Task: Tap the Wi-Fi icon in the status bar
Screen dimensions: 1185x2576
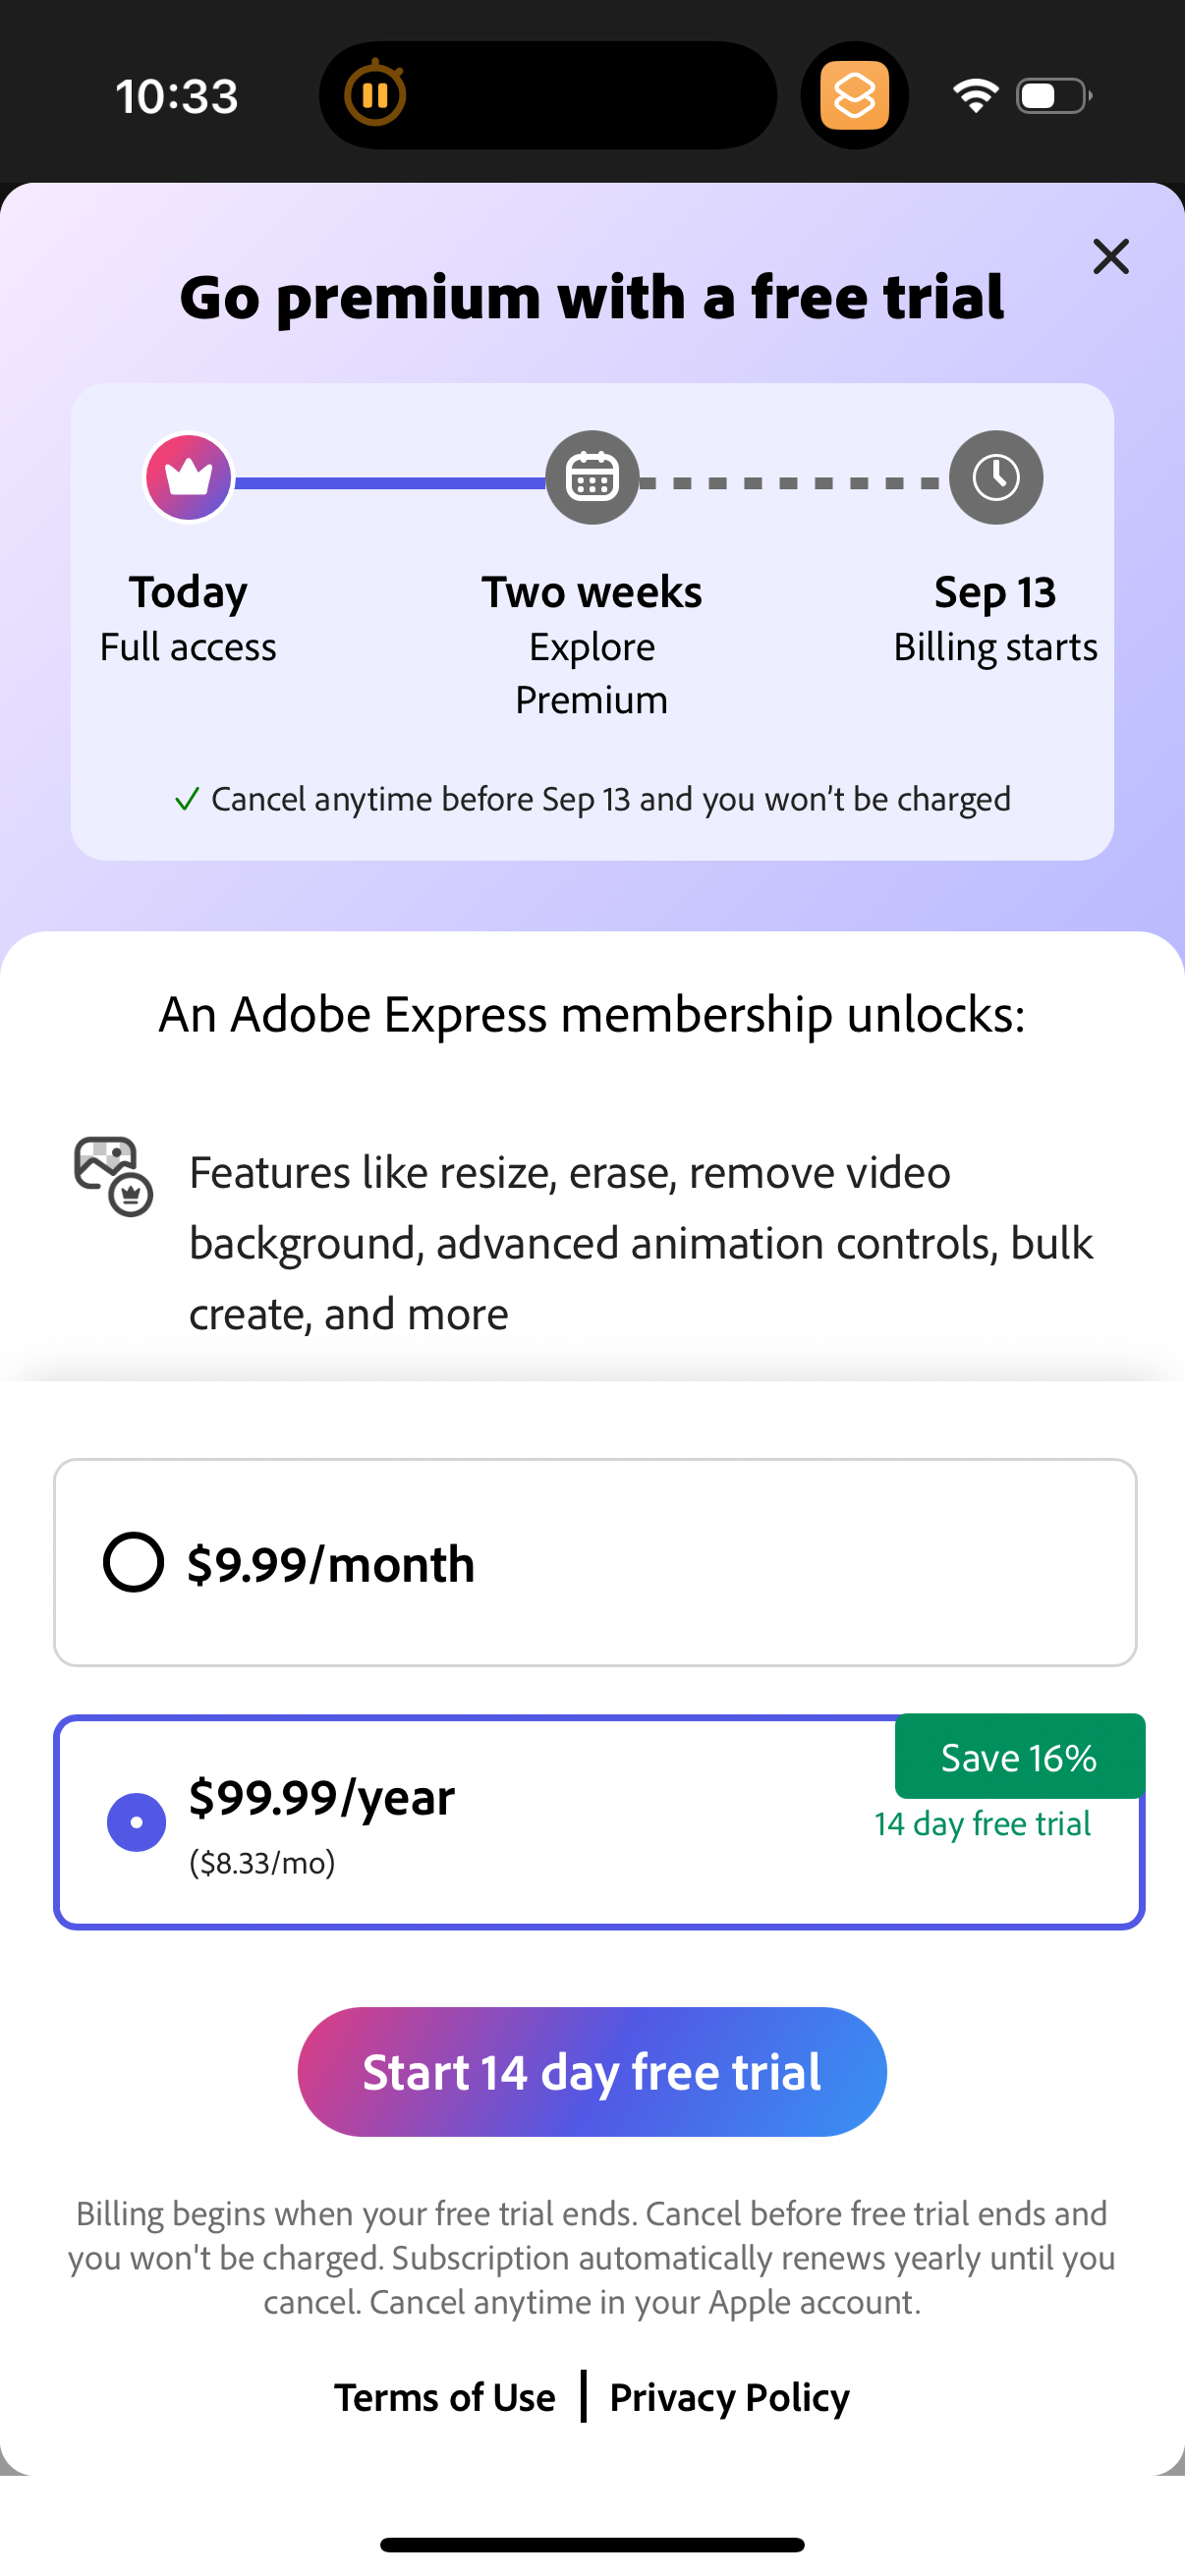Action: coord(975,93)
